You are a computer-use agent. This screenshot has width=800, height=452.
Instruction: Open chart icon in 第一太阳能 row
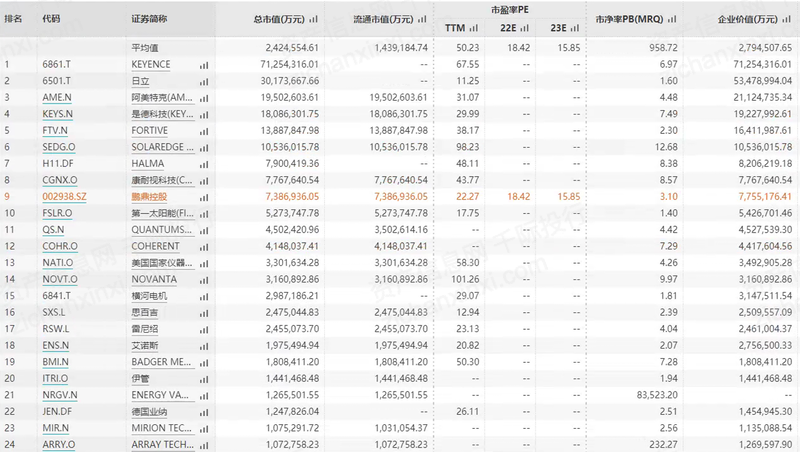pos(204,214)
